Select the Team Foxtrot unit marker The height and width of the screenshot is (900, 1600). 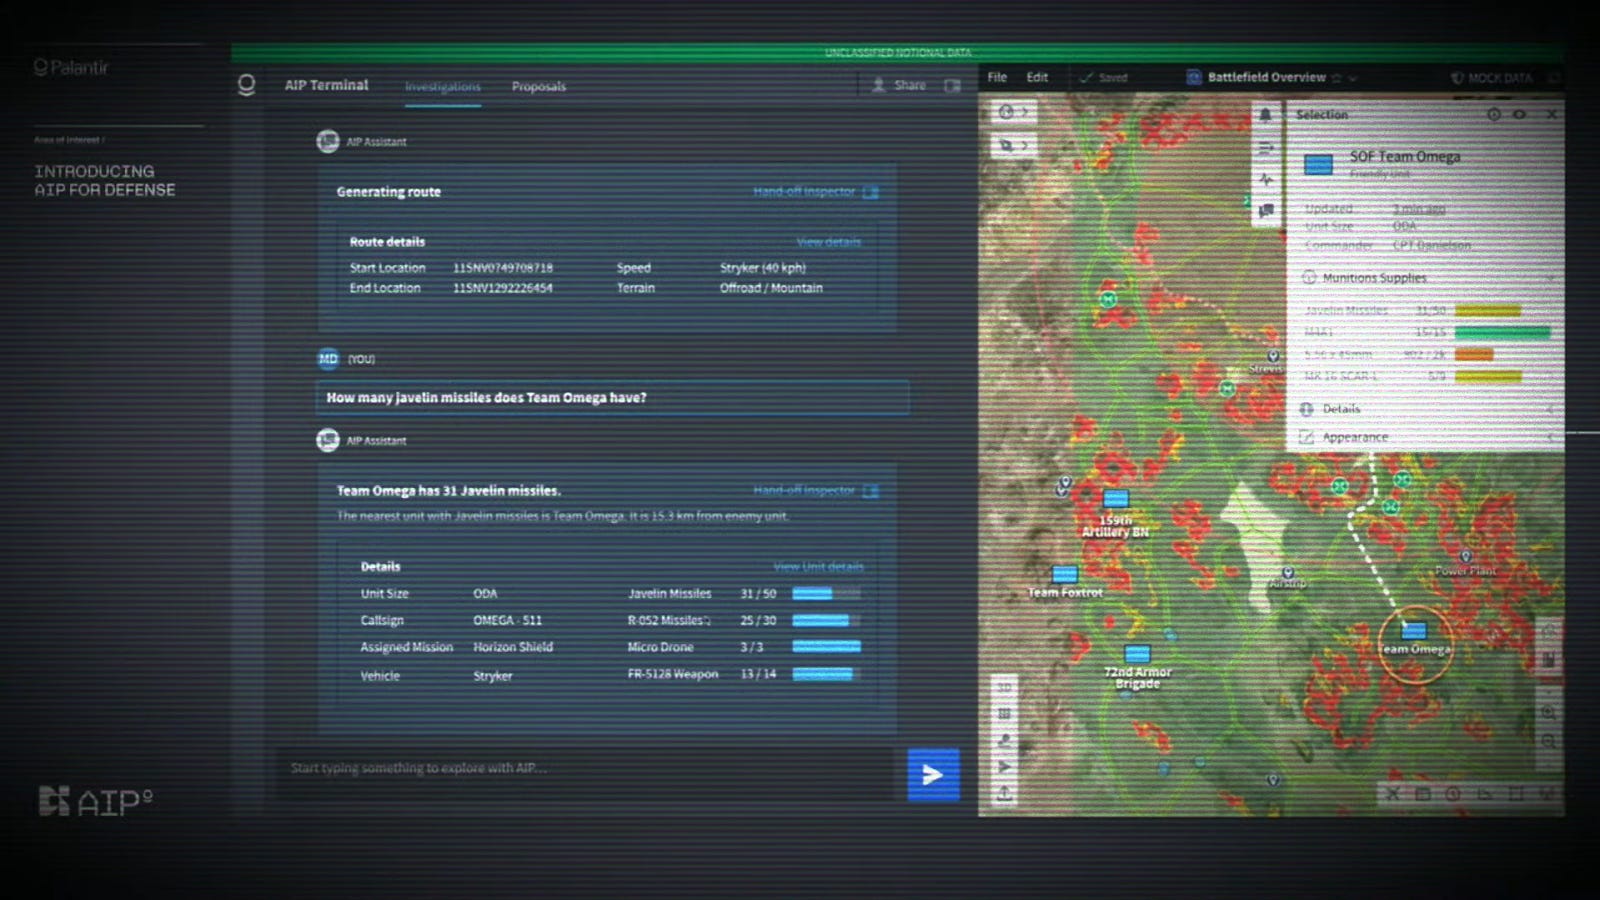pyautogui.click(x=1064, y=574)
